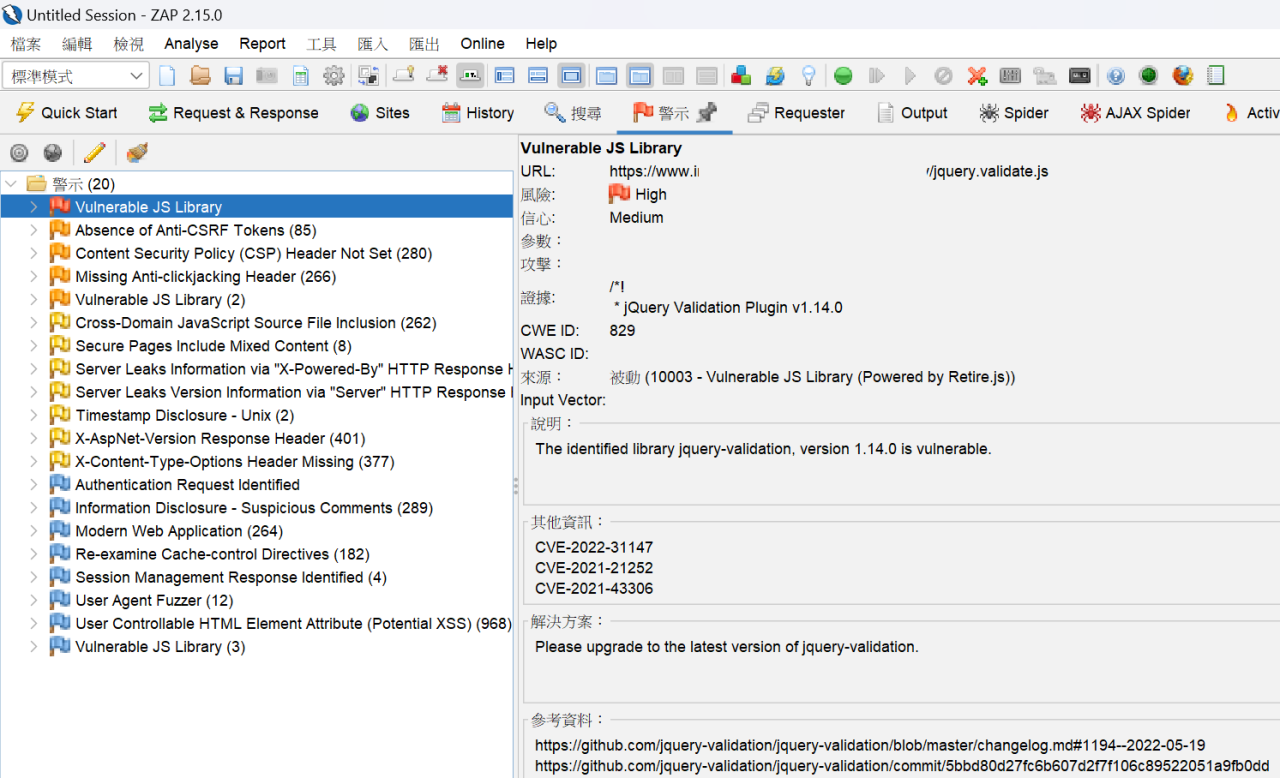Image resolution: width=1280 pixels, height=778 pixels.
Task: Toggle the green circle break button
Action: pyautogui.click(x=843, y=76)
